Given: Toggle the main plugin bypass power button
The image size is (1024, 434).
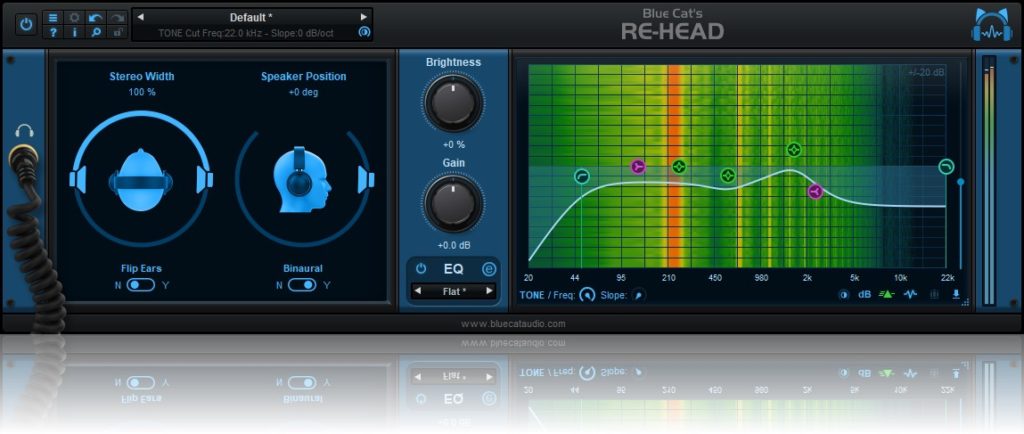Looking at the screenshot, I should click(25, 23).
